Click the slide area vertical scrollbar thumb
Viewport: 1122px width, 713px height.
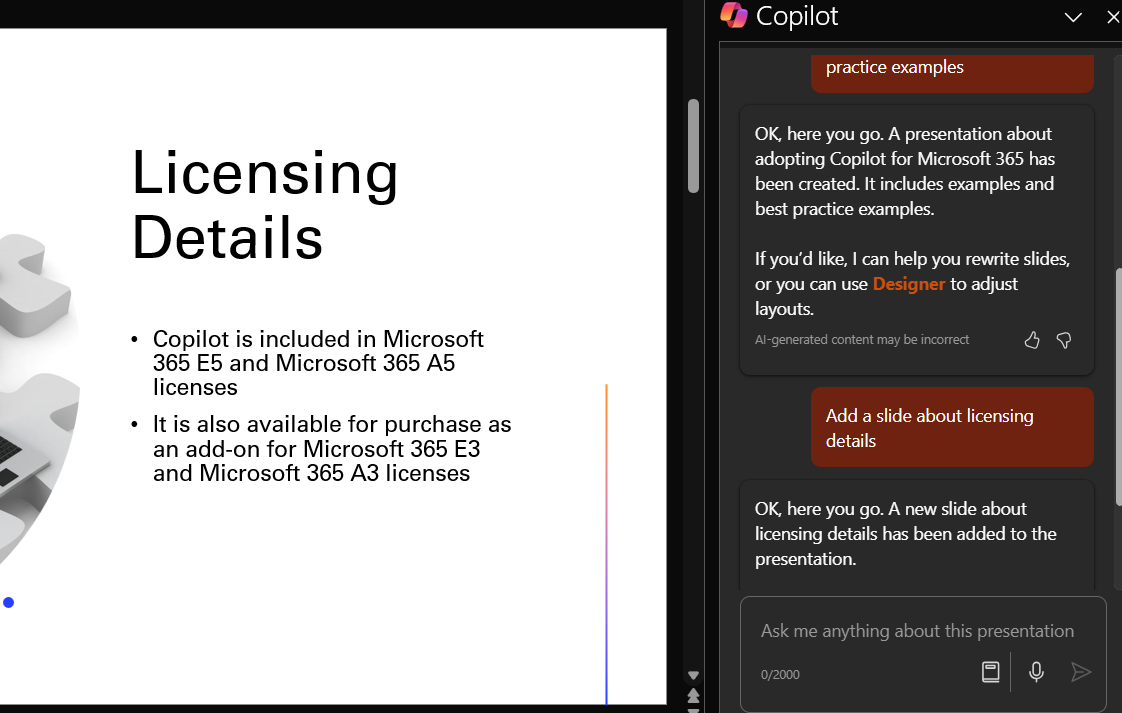coord(693,146)
